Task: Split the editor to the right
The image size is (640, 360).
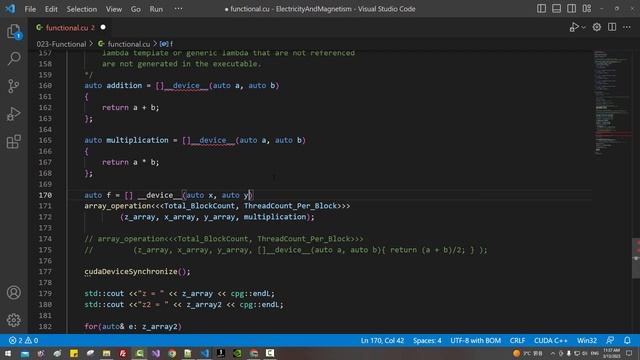Action: pos(612,27)
